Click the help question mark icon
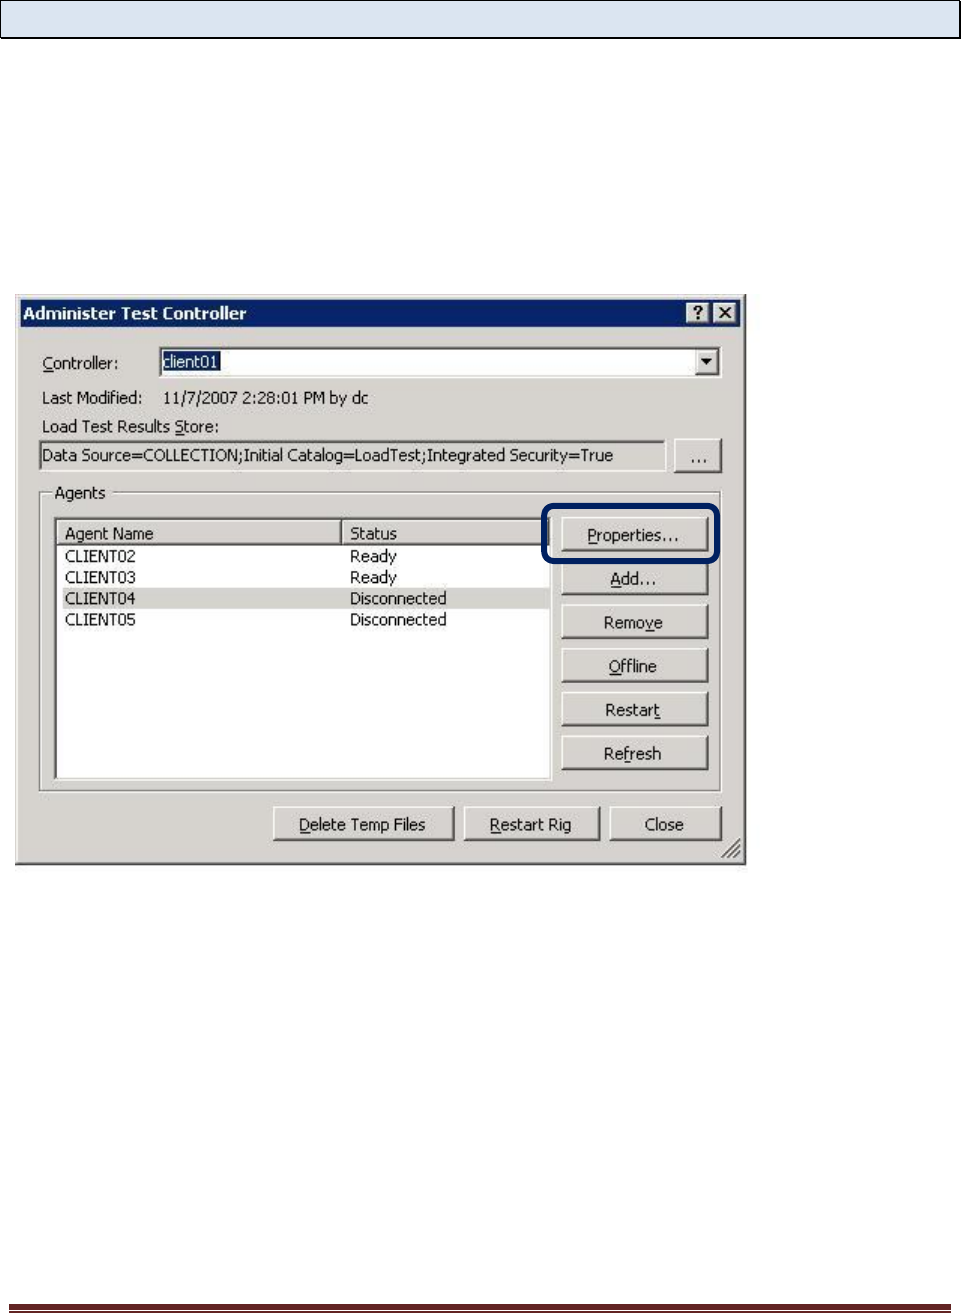 [698, 313]
